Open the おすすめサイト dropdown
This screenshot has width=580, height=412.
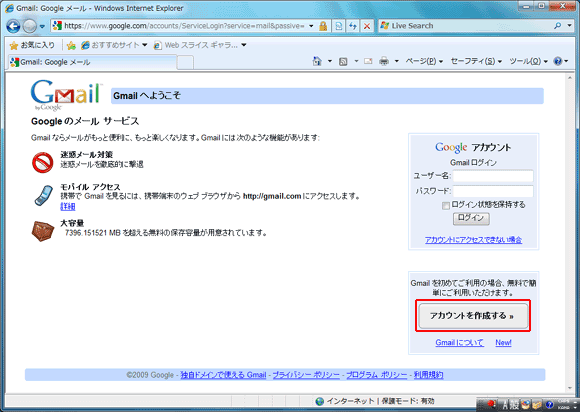click(x=115, y=45)
